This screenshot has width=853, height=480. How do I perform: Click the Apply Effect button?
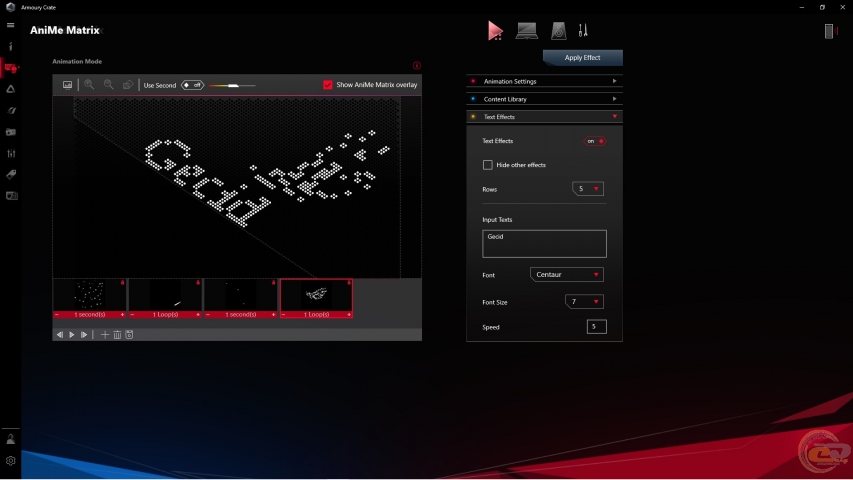pos(583,58)
